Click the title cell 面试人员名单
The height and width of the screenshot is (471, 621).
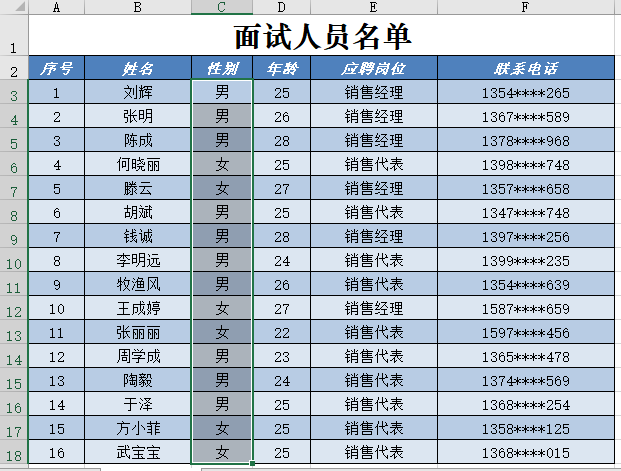322,37
